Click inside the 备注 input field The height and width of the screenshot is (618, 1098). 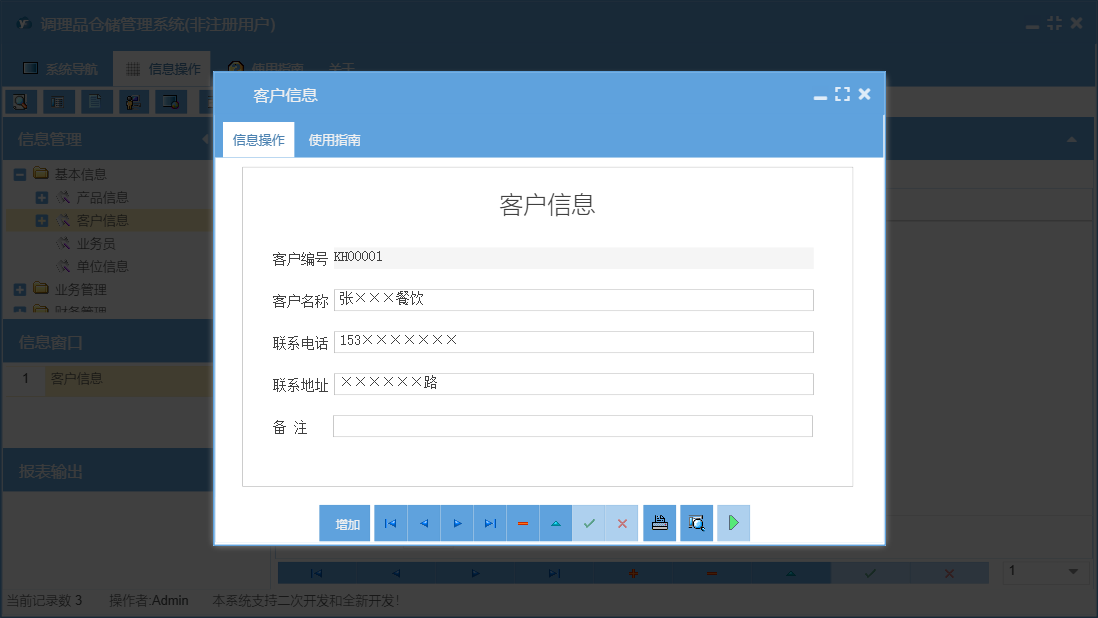[573, 425]
